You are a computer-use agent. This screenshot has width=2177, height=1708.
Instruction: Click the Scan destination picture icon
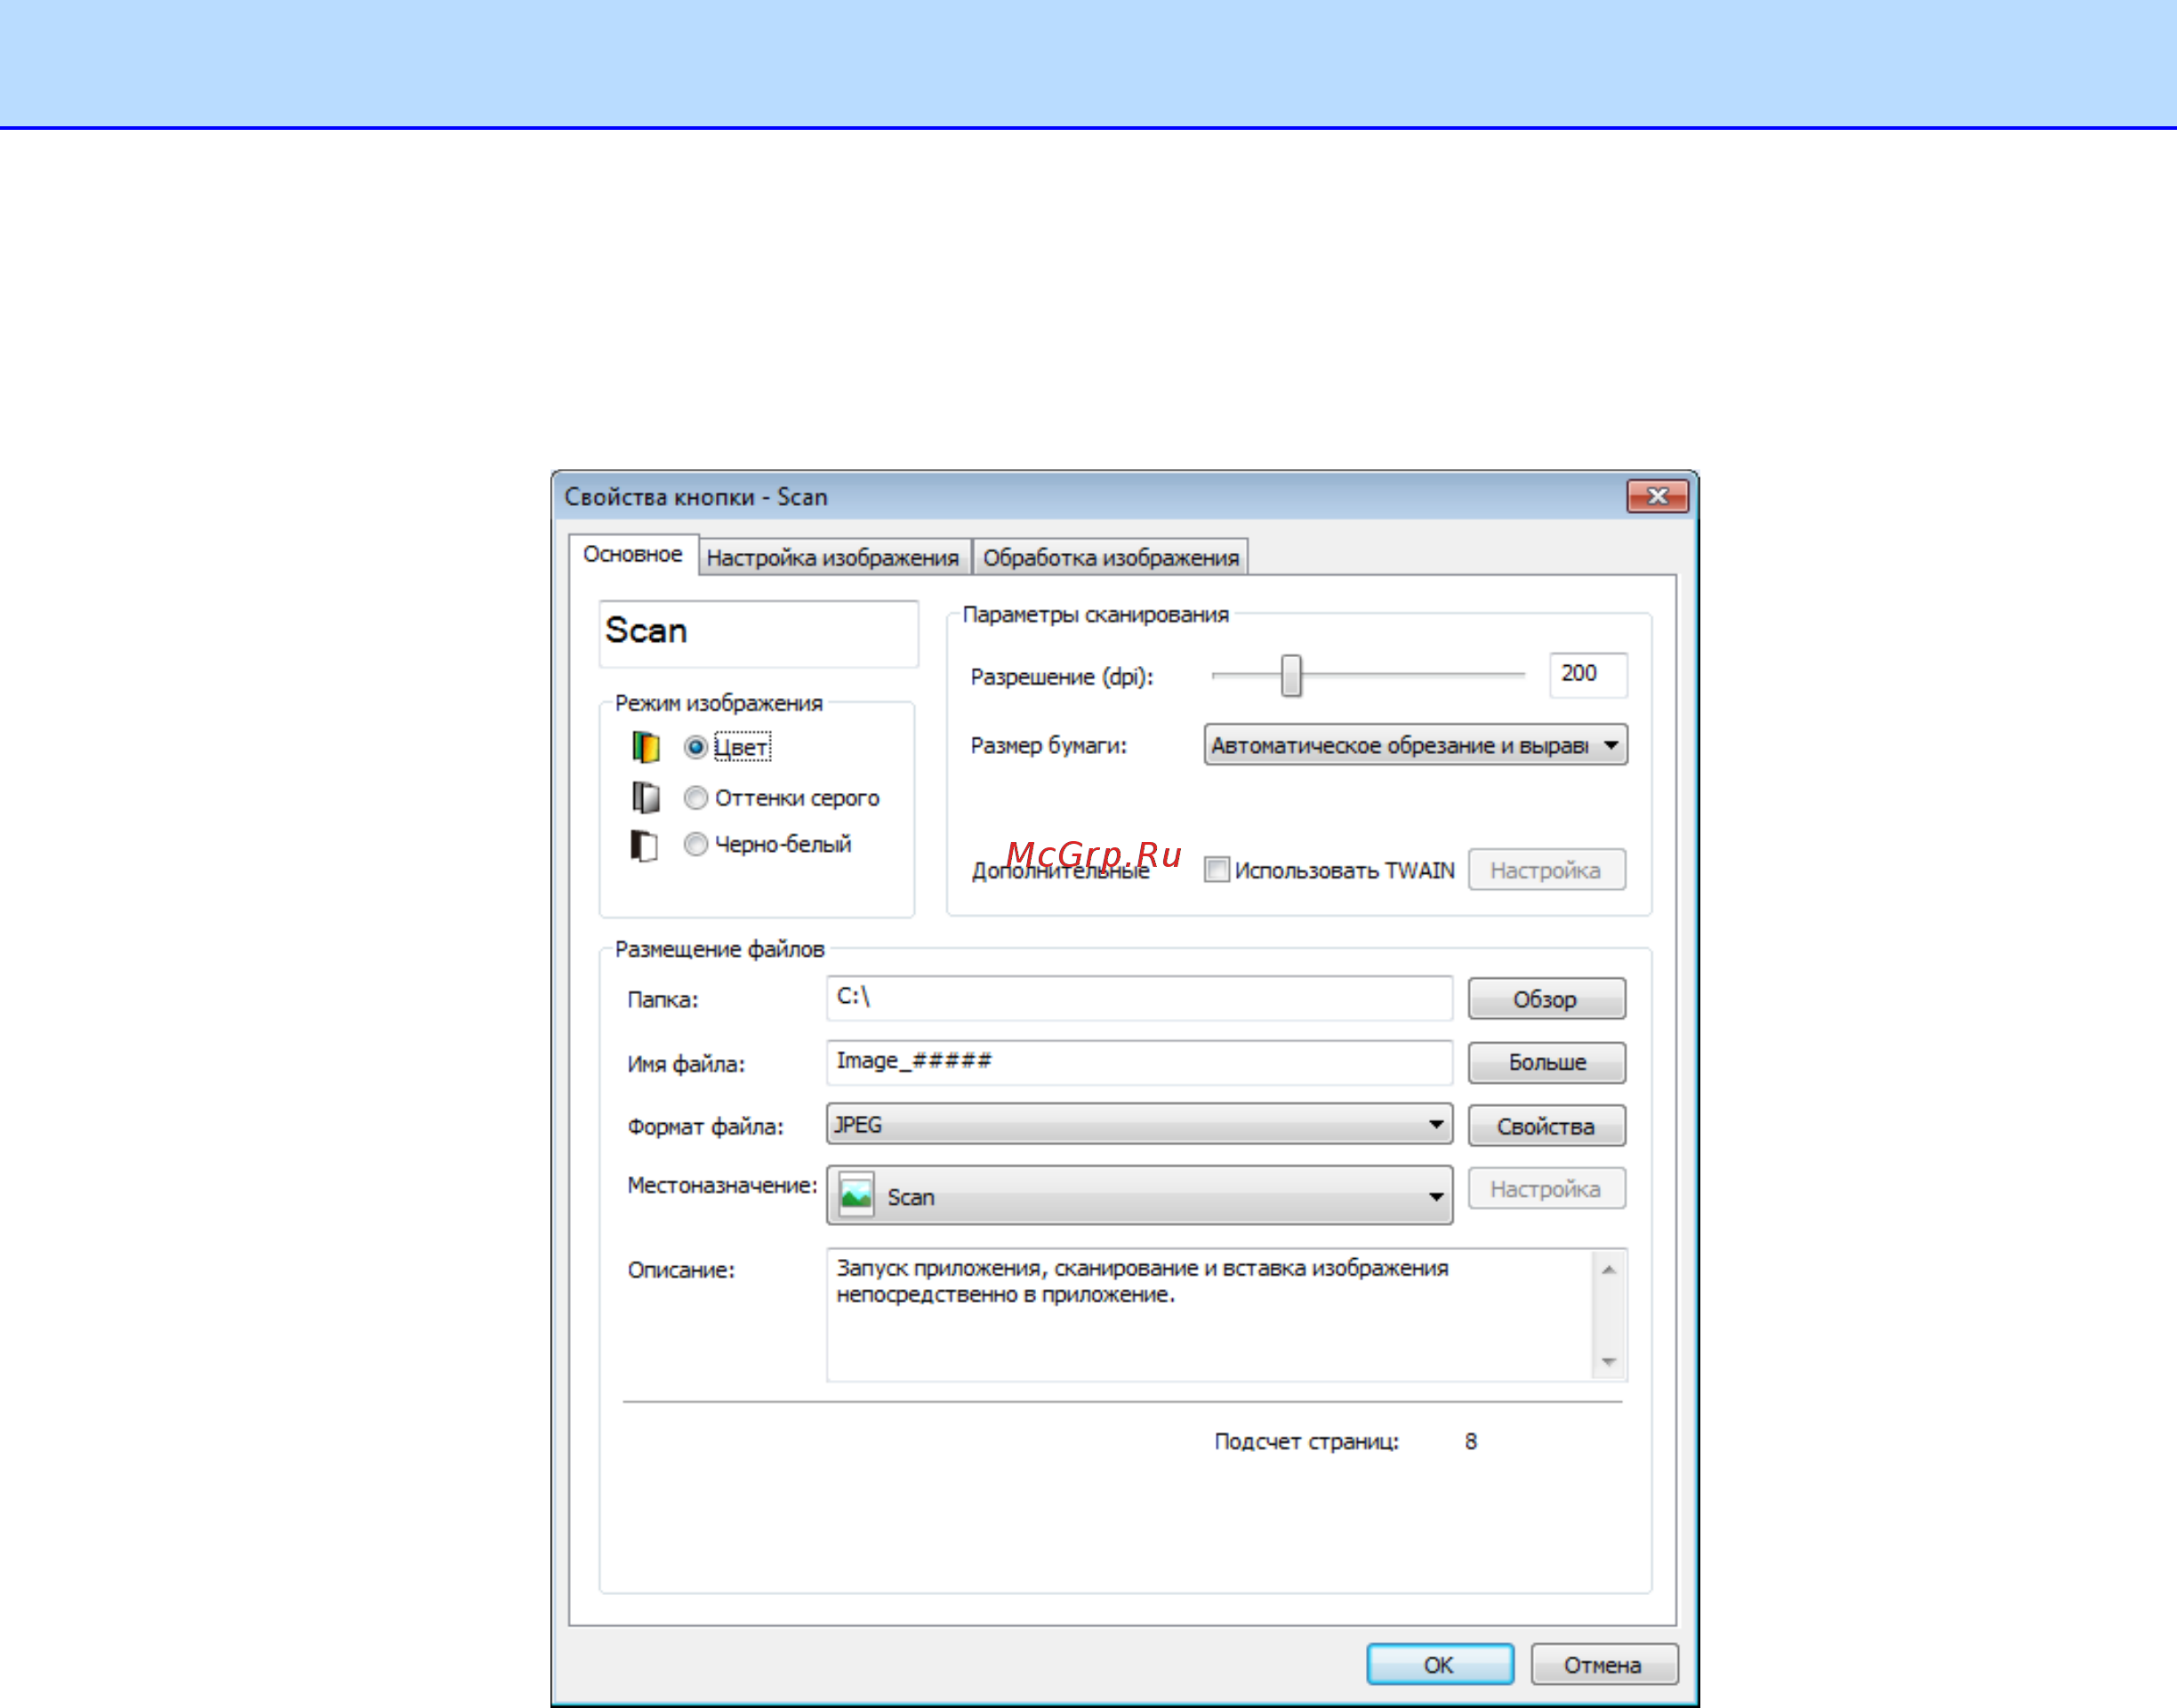coord(856,1195)
